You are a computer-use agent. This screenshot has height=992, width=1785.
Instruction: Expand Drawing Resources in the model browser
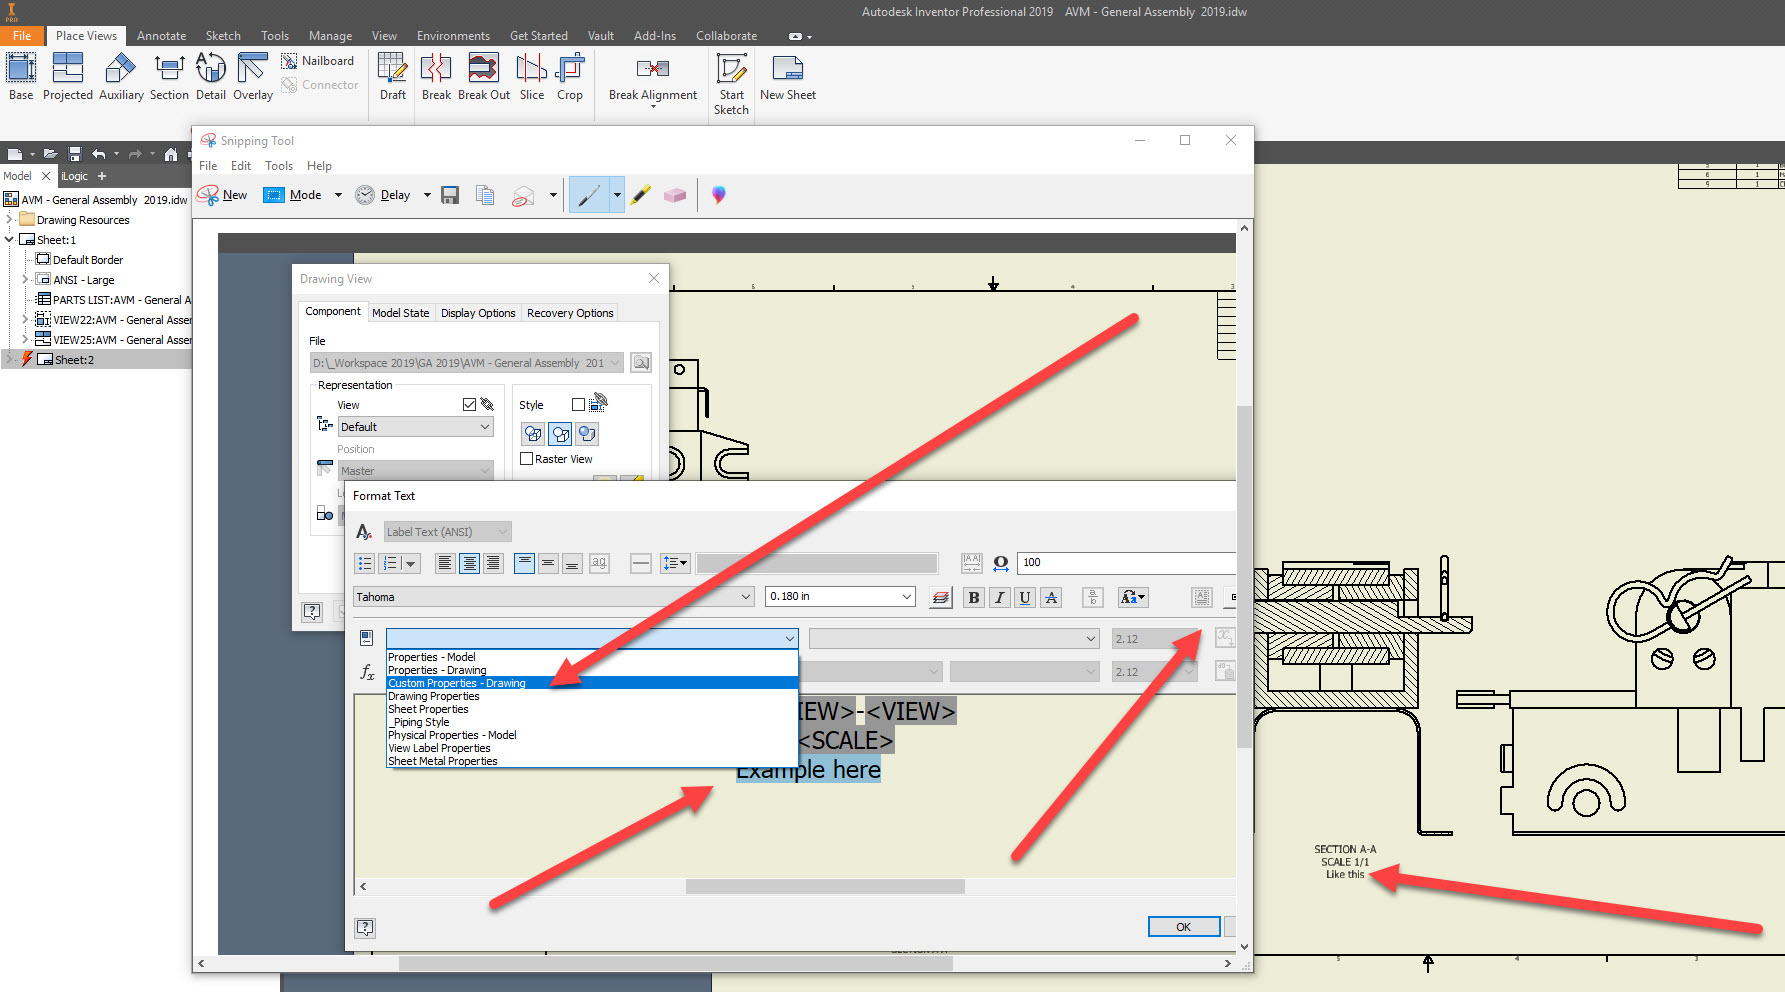10,219
